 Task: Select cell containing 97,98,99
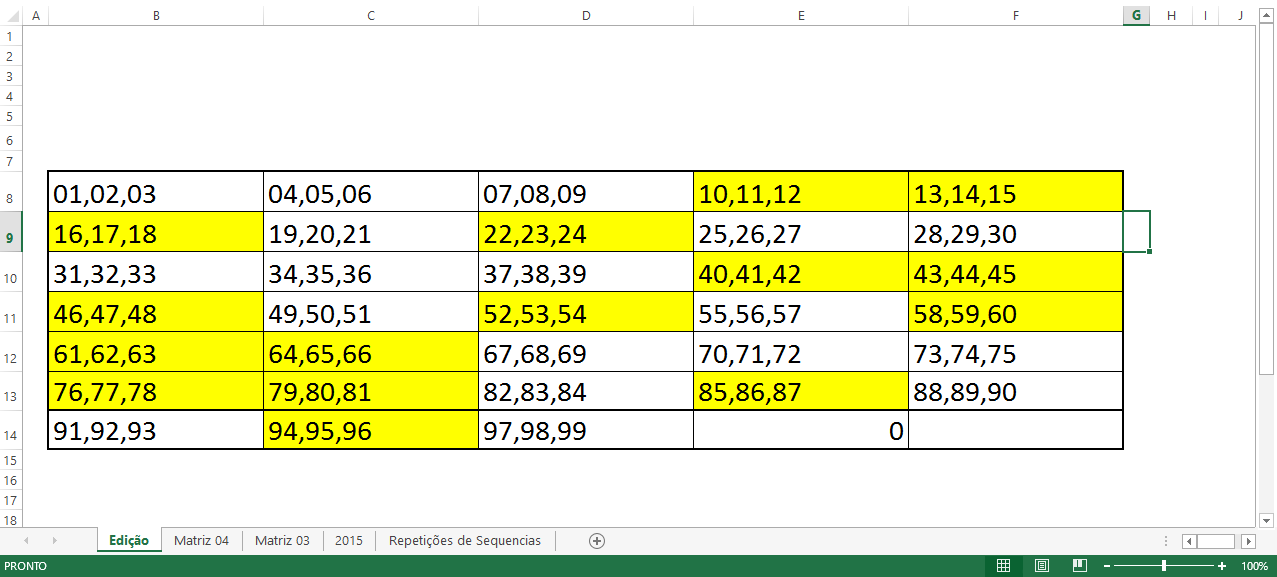click(586, 430)
